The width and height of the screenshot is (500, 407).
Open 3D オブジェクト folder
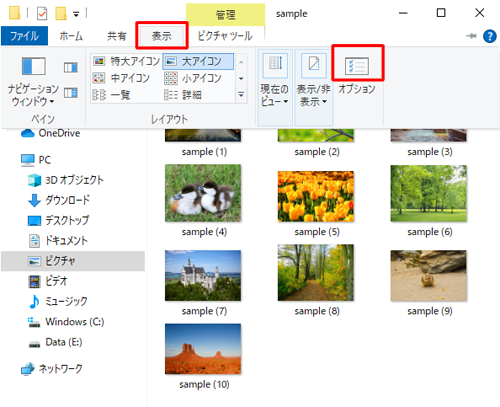tap(65, 180)
